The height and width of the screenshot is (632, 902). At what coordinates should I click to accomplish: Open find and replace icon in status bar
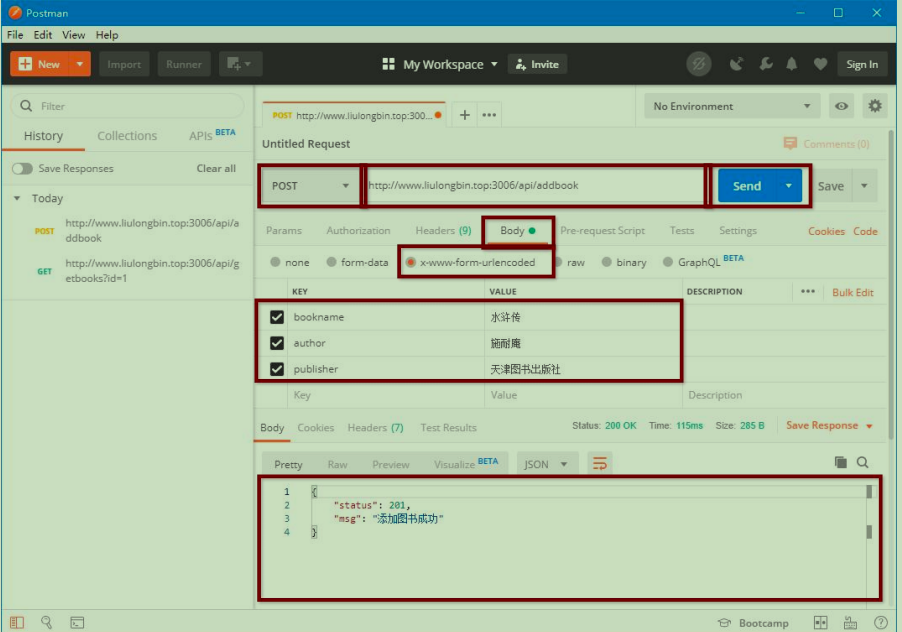[x=47, y=622]
